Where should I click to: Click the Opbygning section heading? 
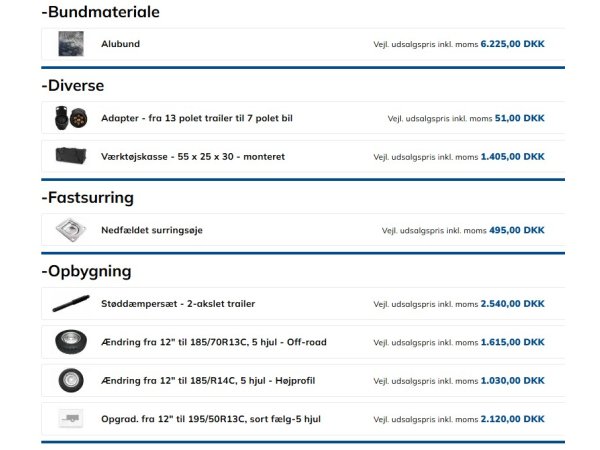86,271
